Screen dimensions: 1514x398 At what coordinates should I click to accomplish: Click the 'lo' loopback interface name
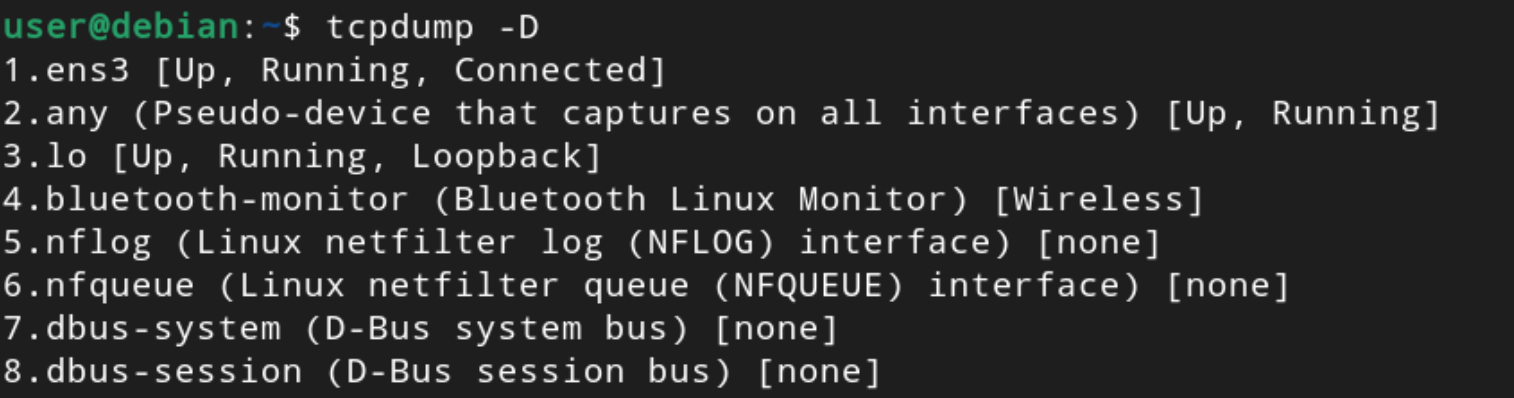(66, 157)
